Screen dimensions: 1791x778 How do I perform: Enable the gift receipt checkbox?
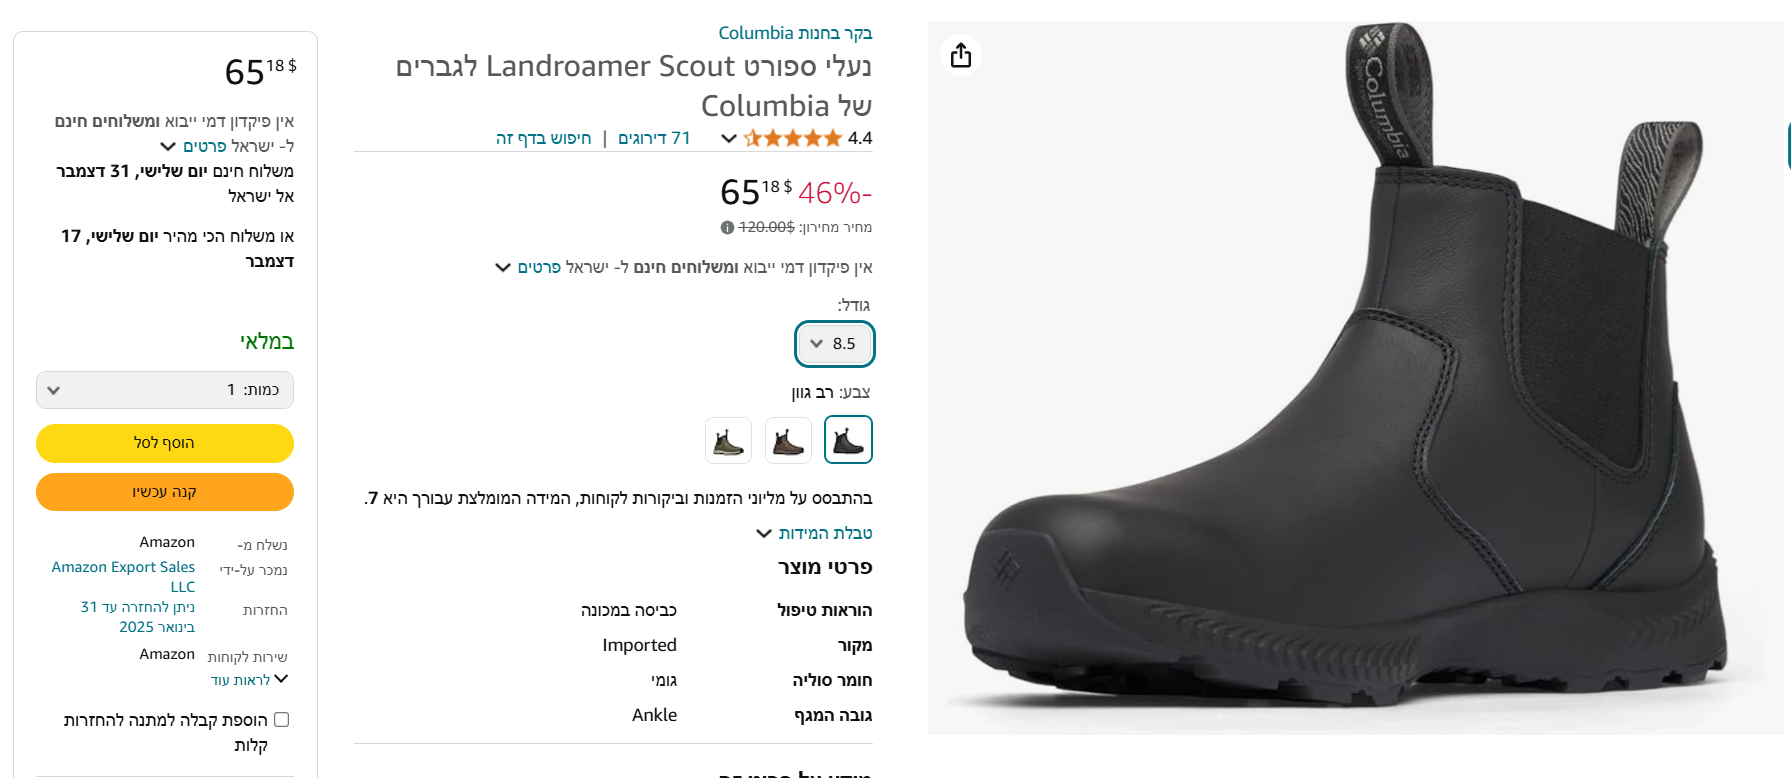pos(282,720)
